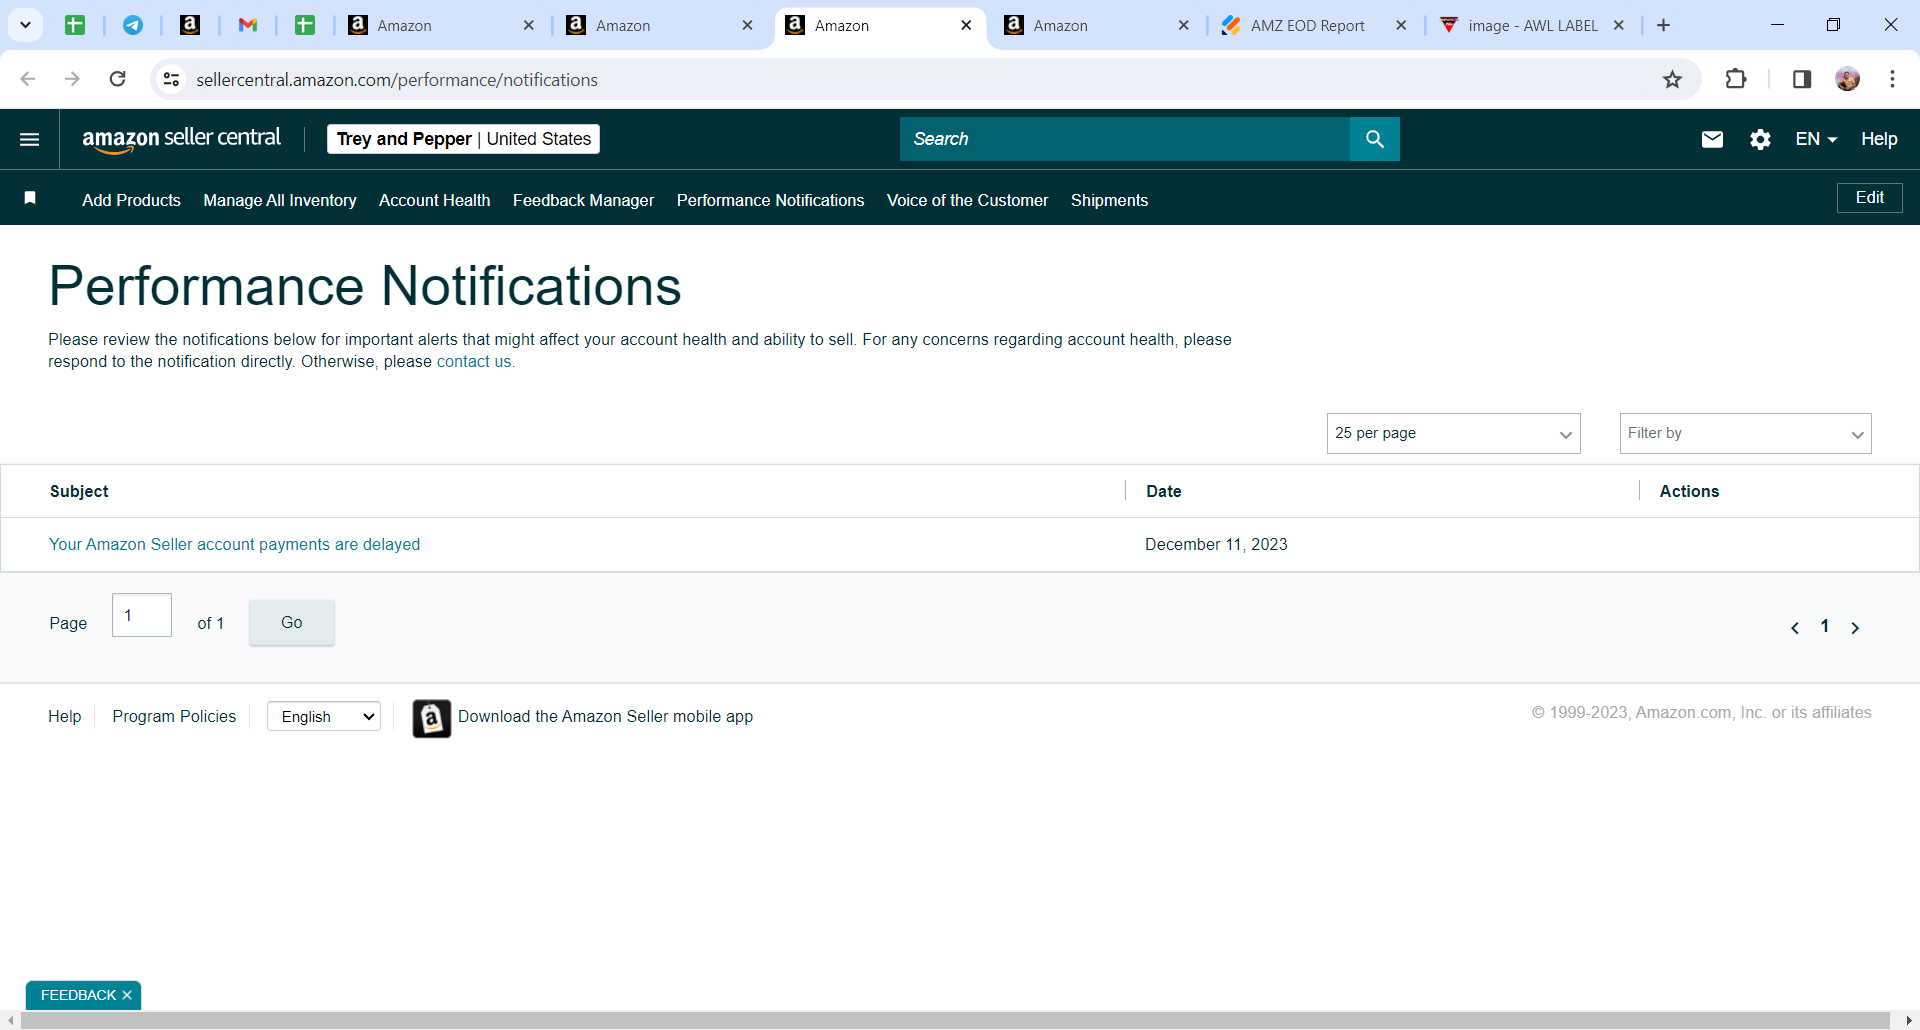This screenshot has width=1920, height=1030.
Task: Expand the Filter by dropdown
Action: click(1745, 433)
